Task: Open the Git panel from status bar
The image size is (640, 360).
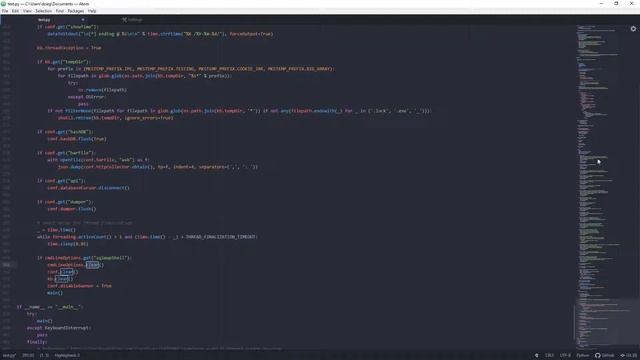Action: [x=629, y=356]
